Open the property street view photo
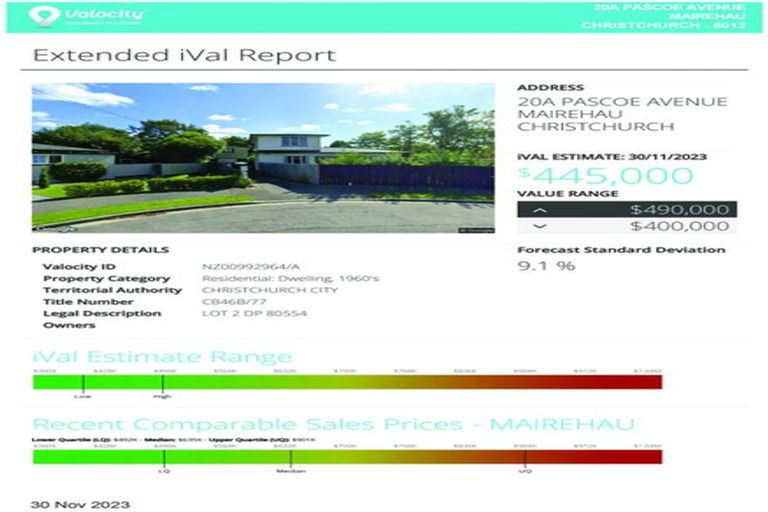This screenshot has width=768, height=512. click(x=263, y=158)
